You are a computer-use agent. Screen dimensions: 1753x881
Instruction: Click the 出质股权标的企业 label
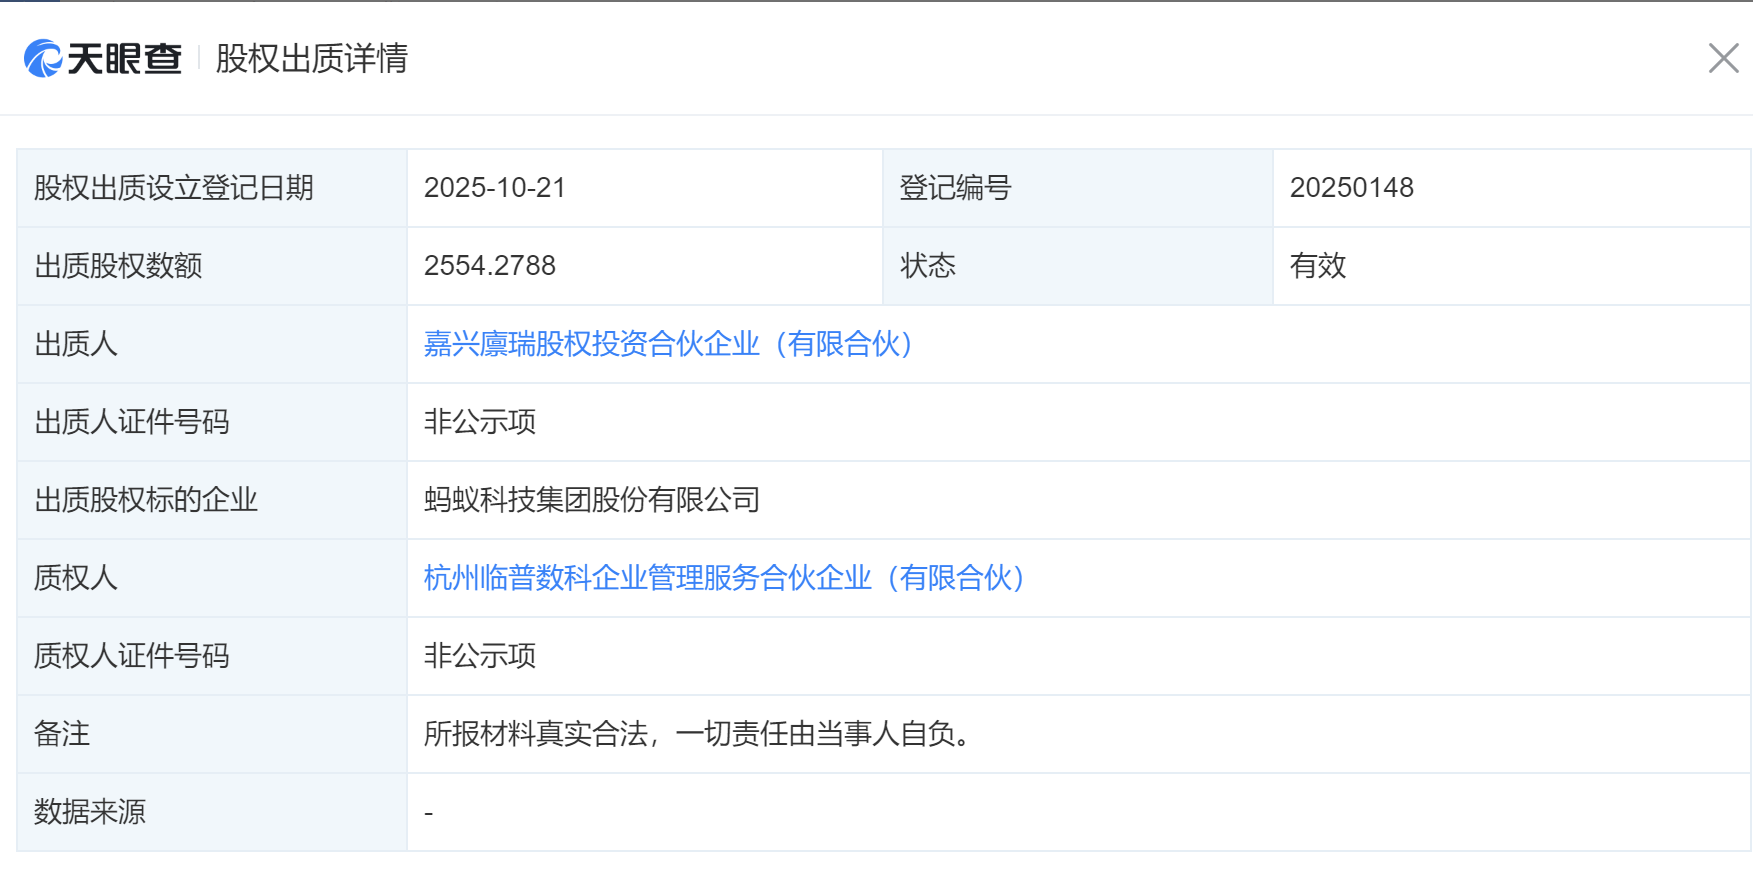tap(146, 500)
